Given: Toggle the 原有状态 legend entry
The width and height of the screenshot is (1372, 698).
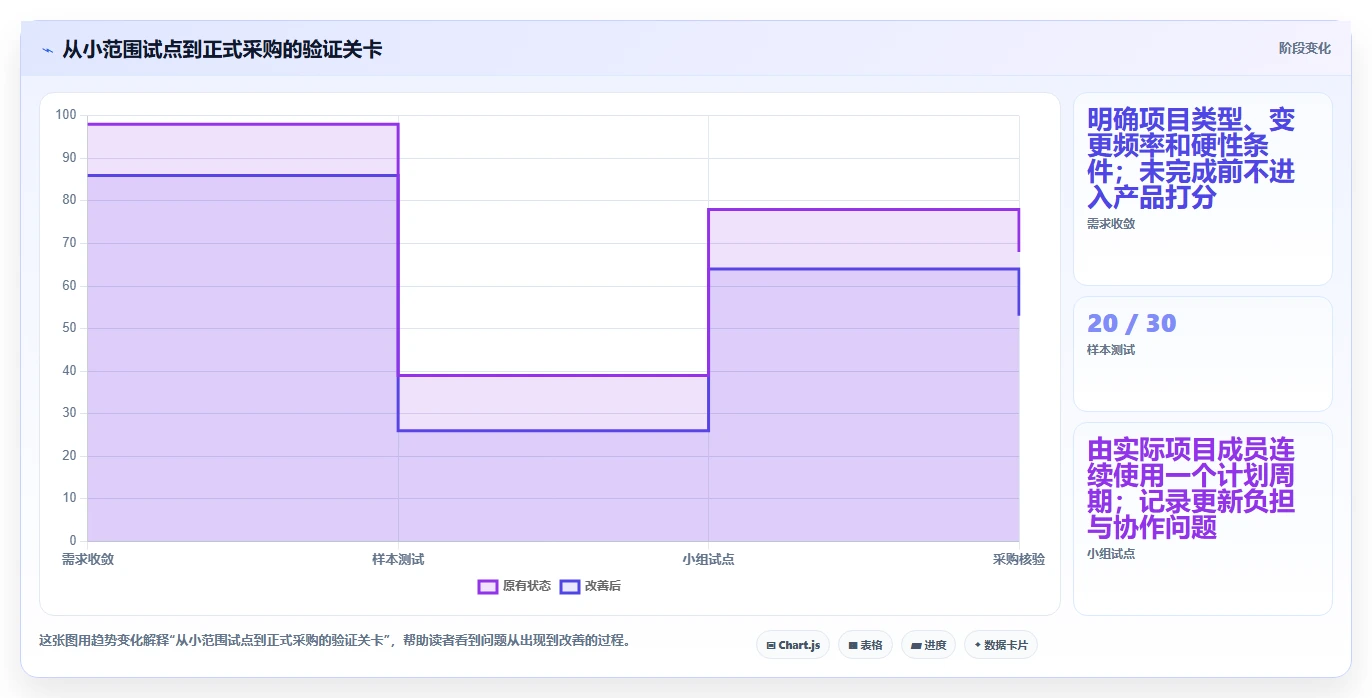Looking at the screenshot, I should coord(514,586).
